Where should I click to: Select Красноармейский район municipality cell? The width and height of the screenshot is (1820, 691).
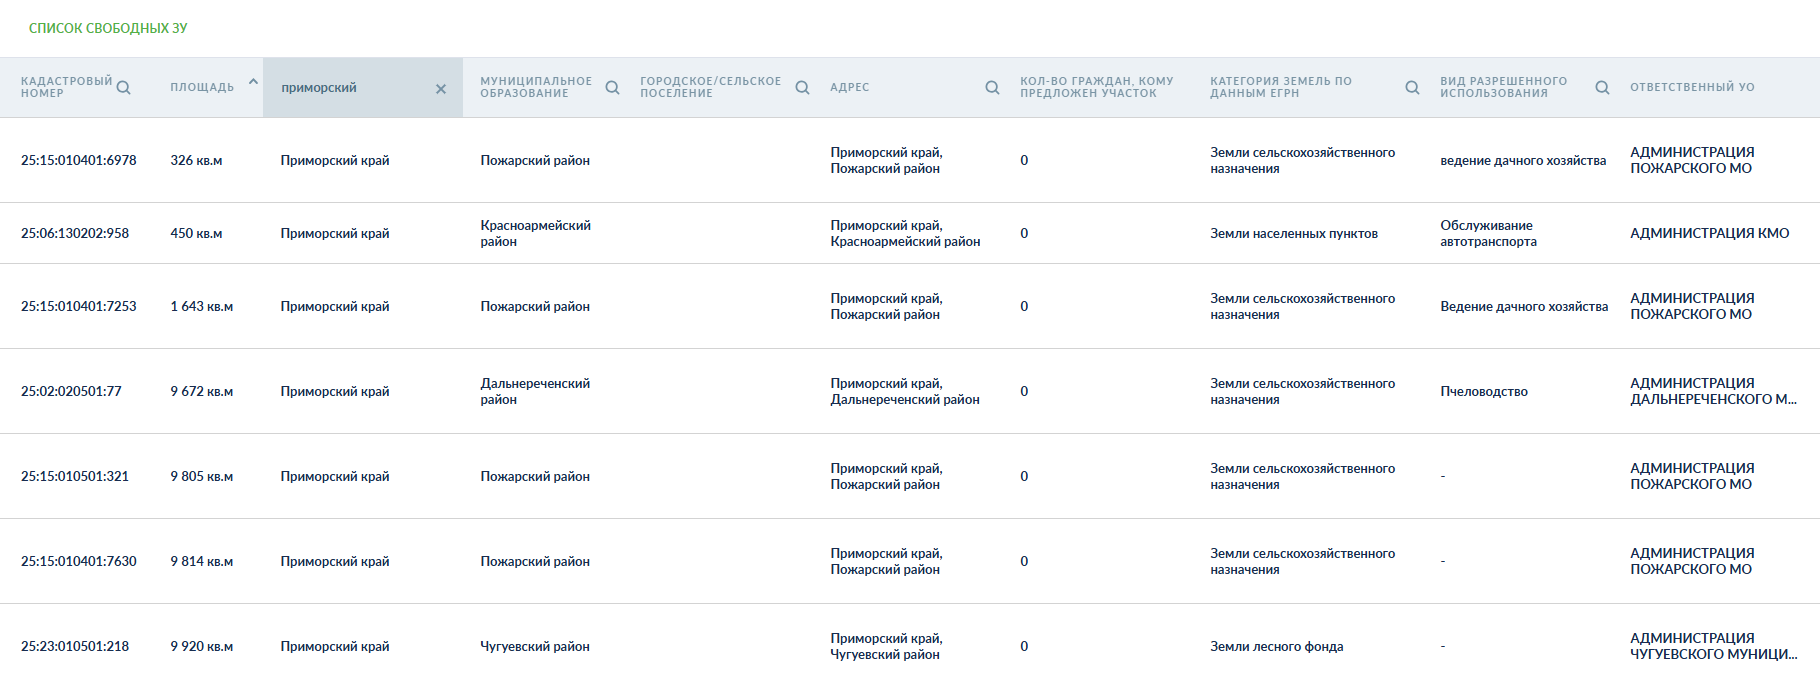click(536, 233)
